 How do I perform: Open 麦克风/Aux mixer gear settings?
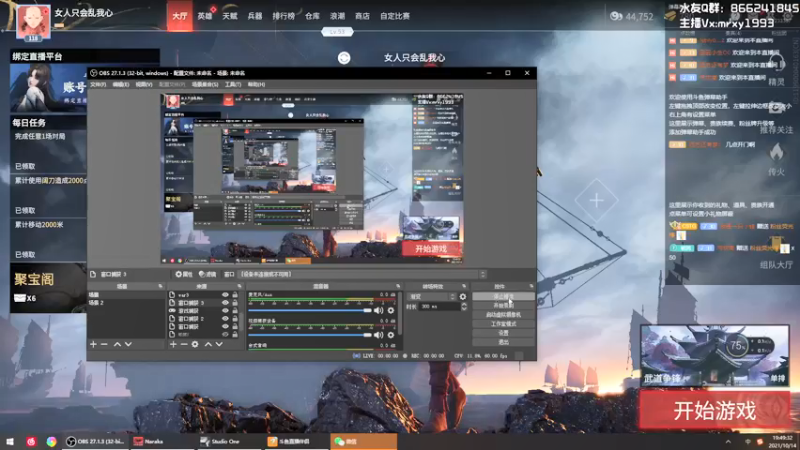click(391, 310)
